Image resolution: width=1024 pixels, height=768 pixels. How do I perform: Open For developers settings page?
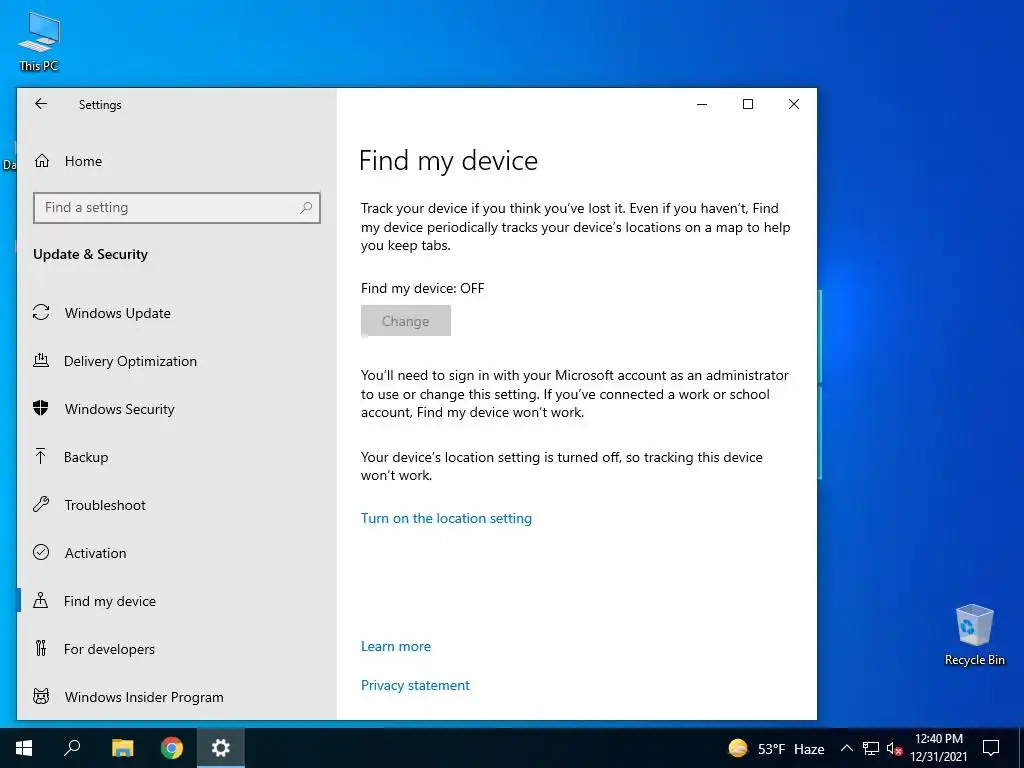tap(176, 649)
